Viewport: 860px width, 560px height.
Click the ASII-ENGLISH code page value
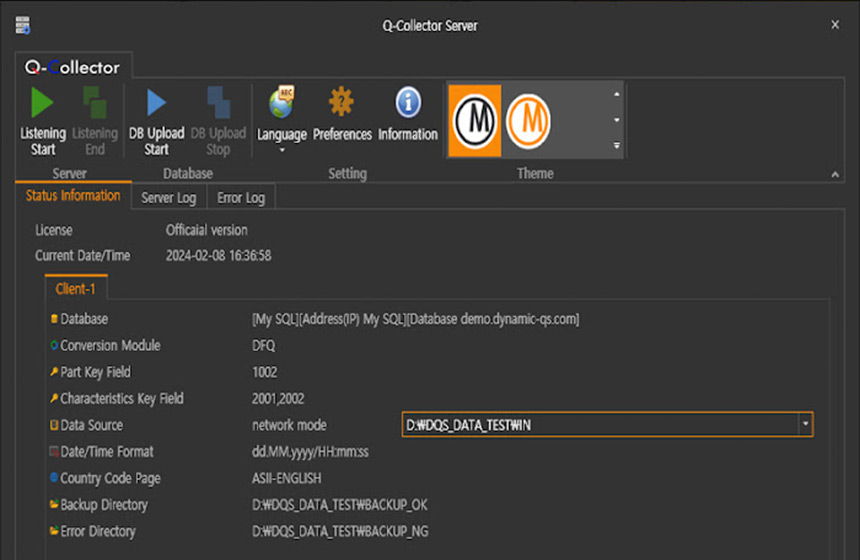click(x=286, y=478)
